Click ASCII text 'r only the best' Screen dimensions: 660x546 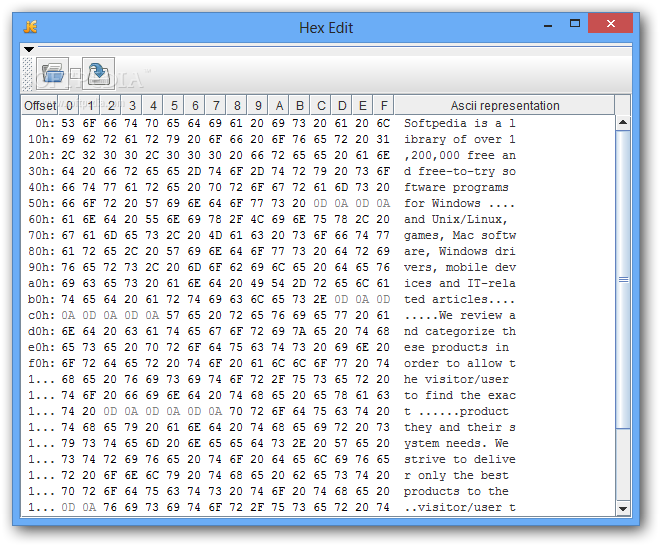click(456, 475)
